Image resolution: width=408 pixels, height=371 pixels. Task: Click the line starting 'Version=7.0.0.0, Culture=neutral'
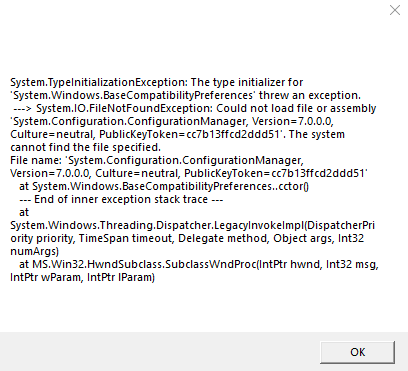pos(189,173)
